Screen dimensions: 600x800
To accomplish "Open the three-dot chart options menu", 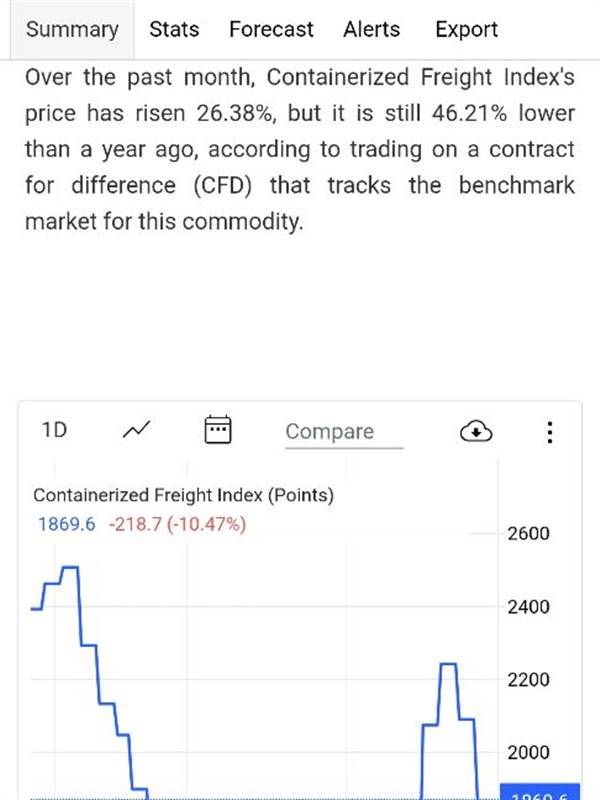I will 549,432.
